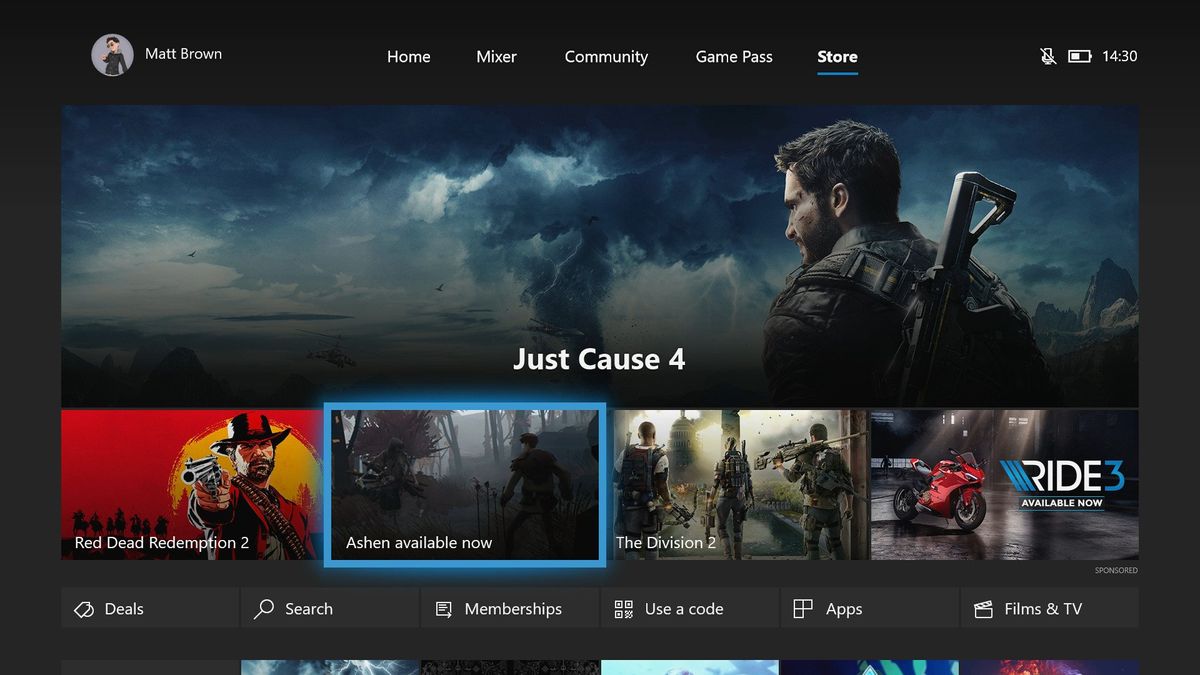Click the Memberships icon

coord(444,609)
